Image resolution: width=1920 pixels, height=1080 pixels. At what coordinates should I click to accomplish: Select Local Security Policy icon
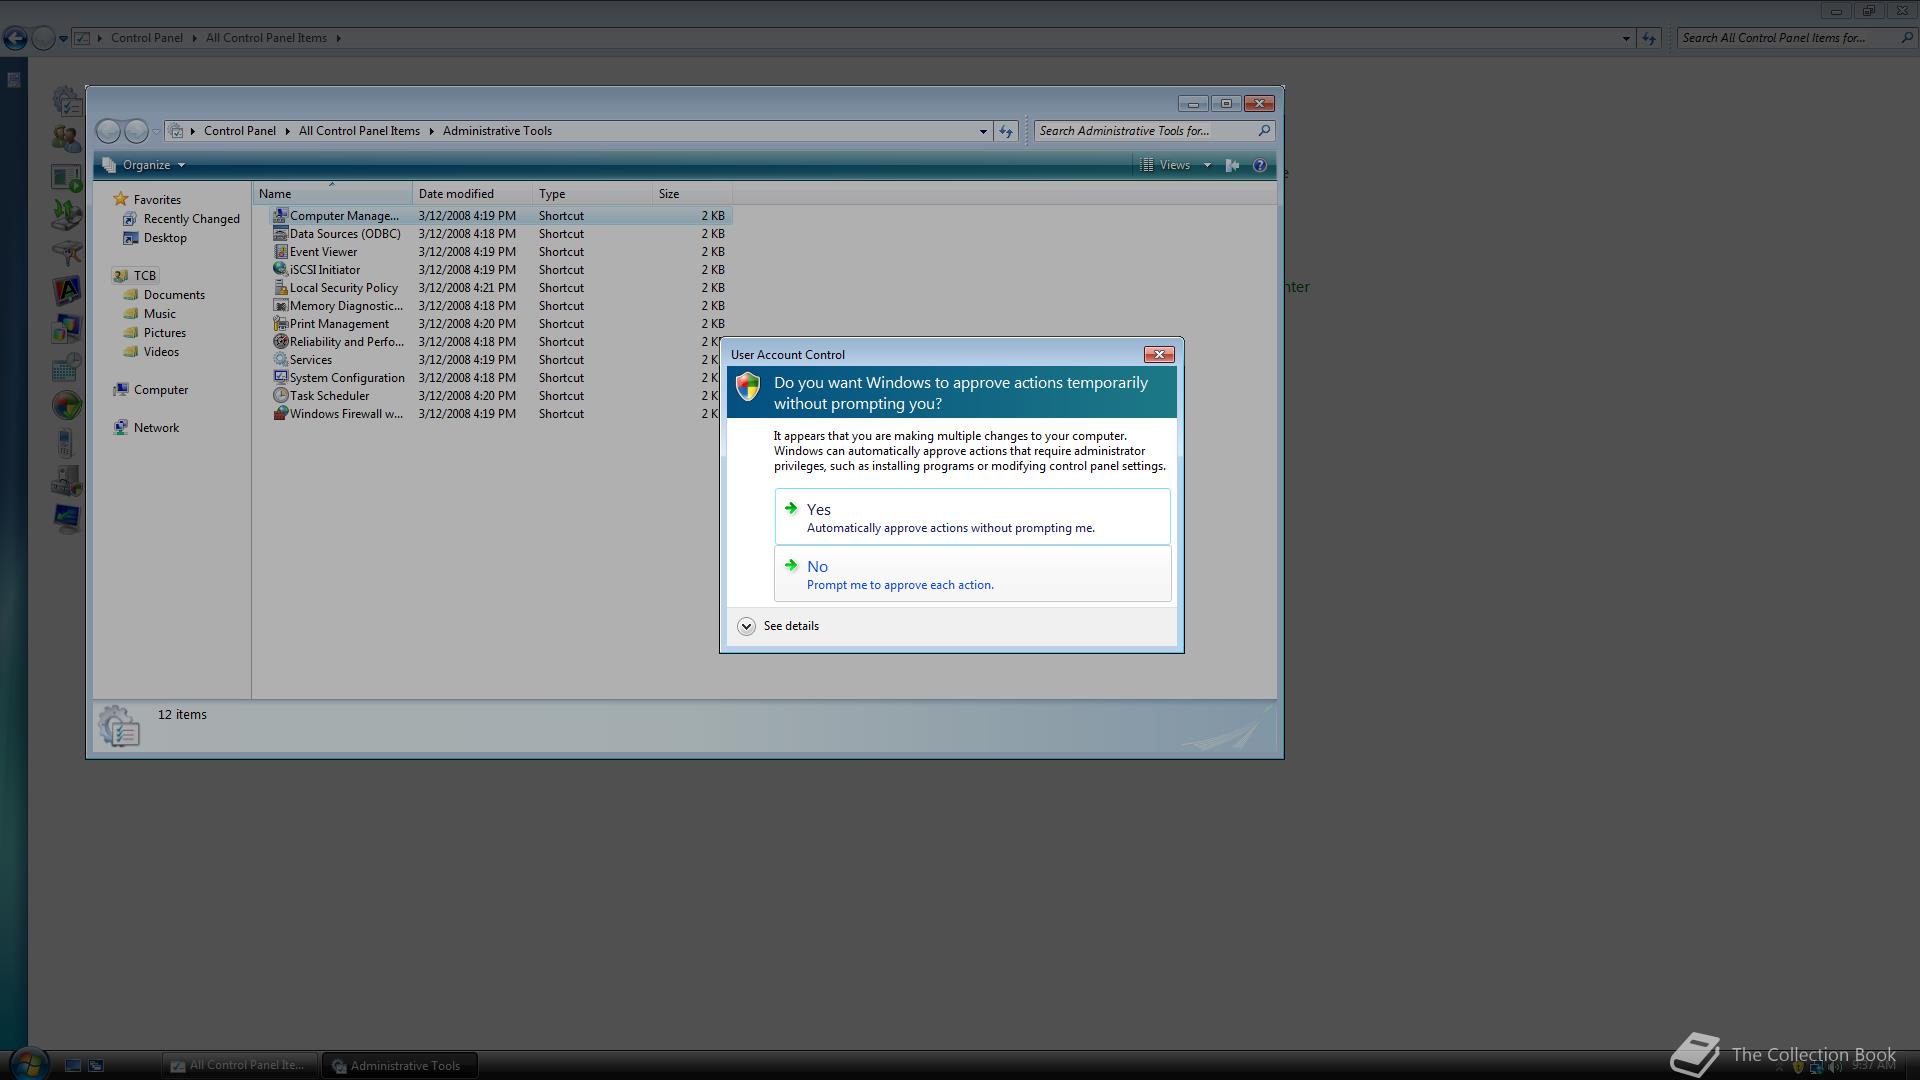pos(281,287)
